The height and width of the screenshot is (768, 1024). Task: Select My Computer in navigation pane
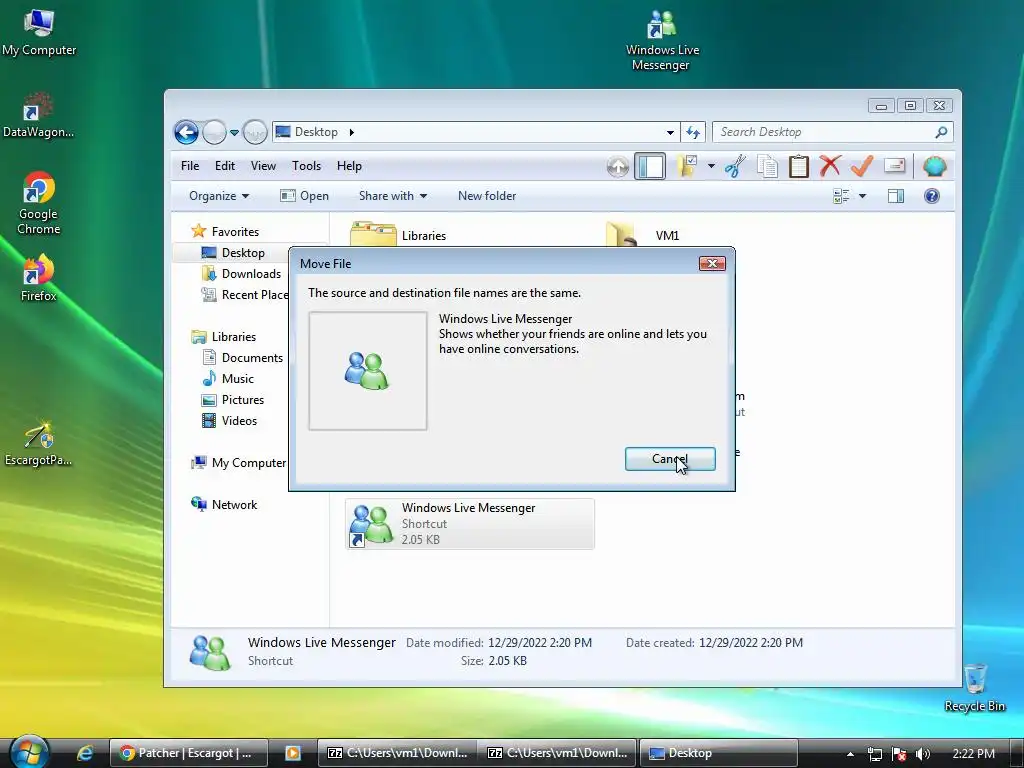pos(238,463)
